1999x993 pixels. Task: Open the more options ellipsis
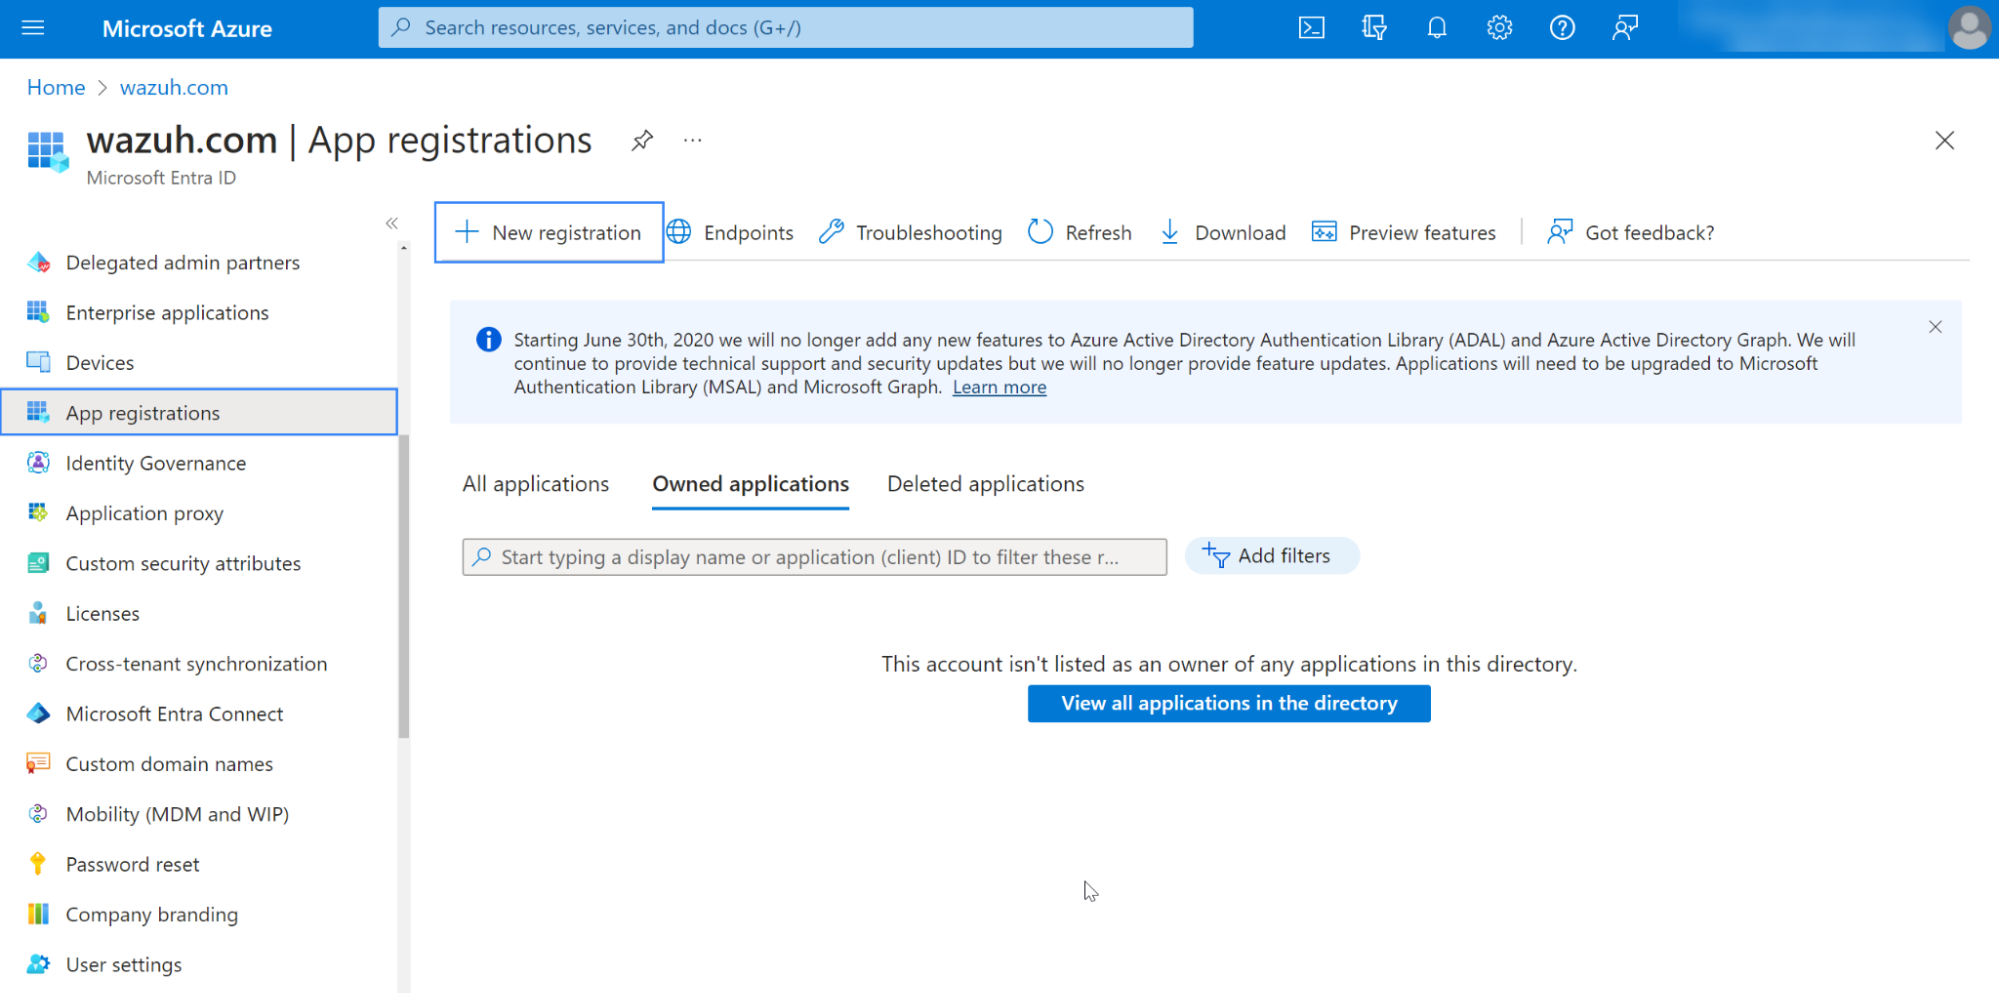coord(693,141)
